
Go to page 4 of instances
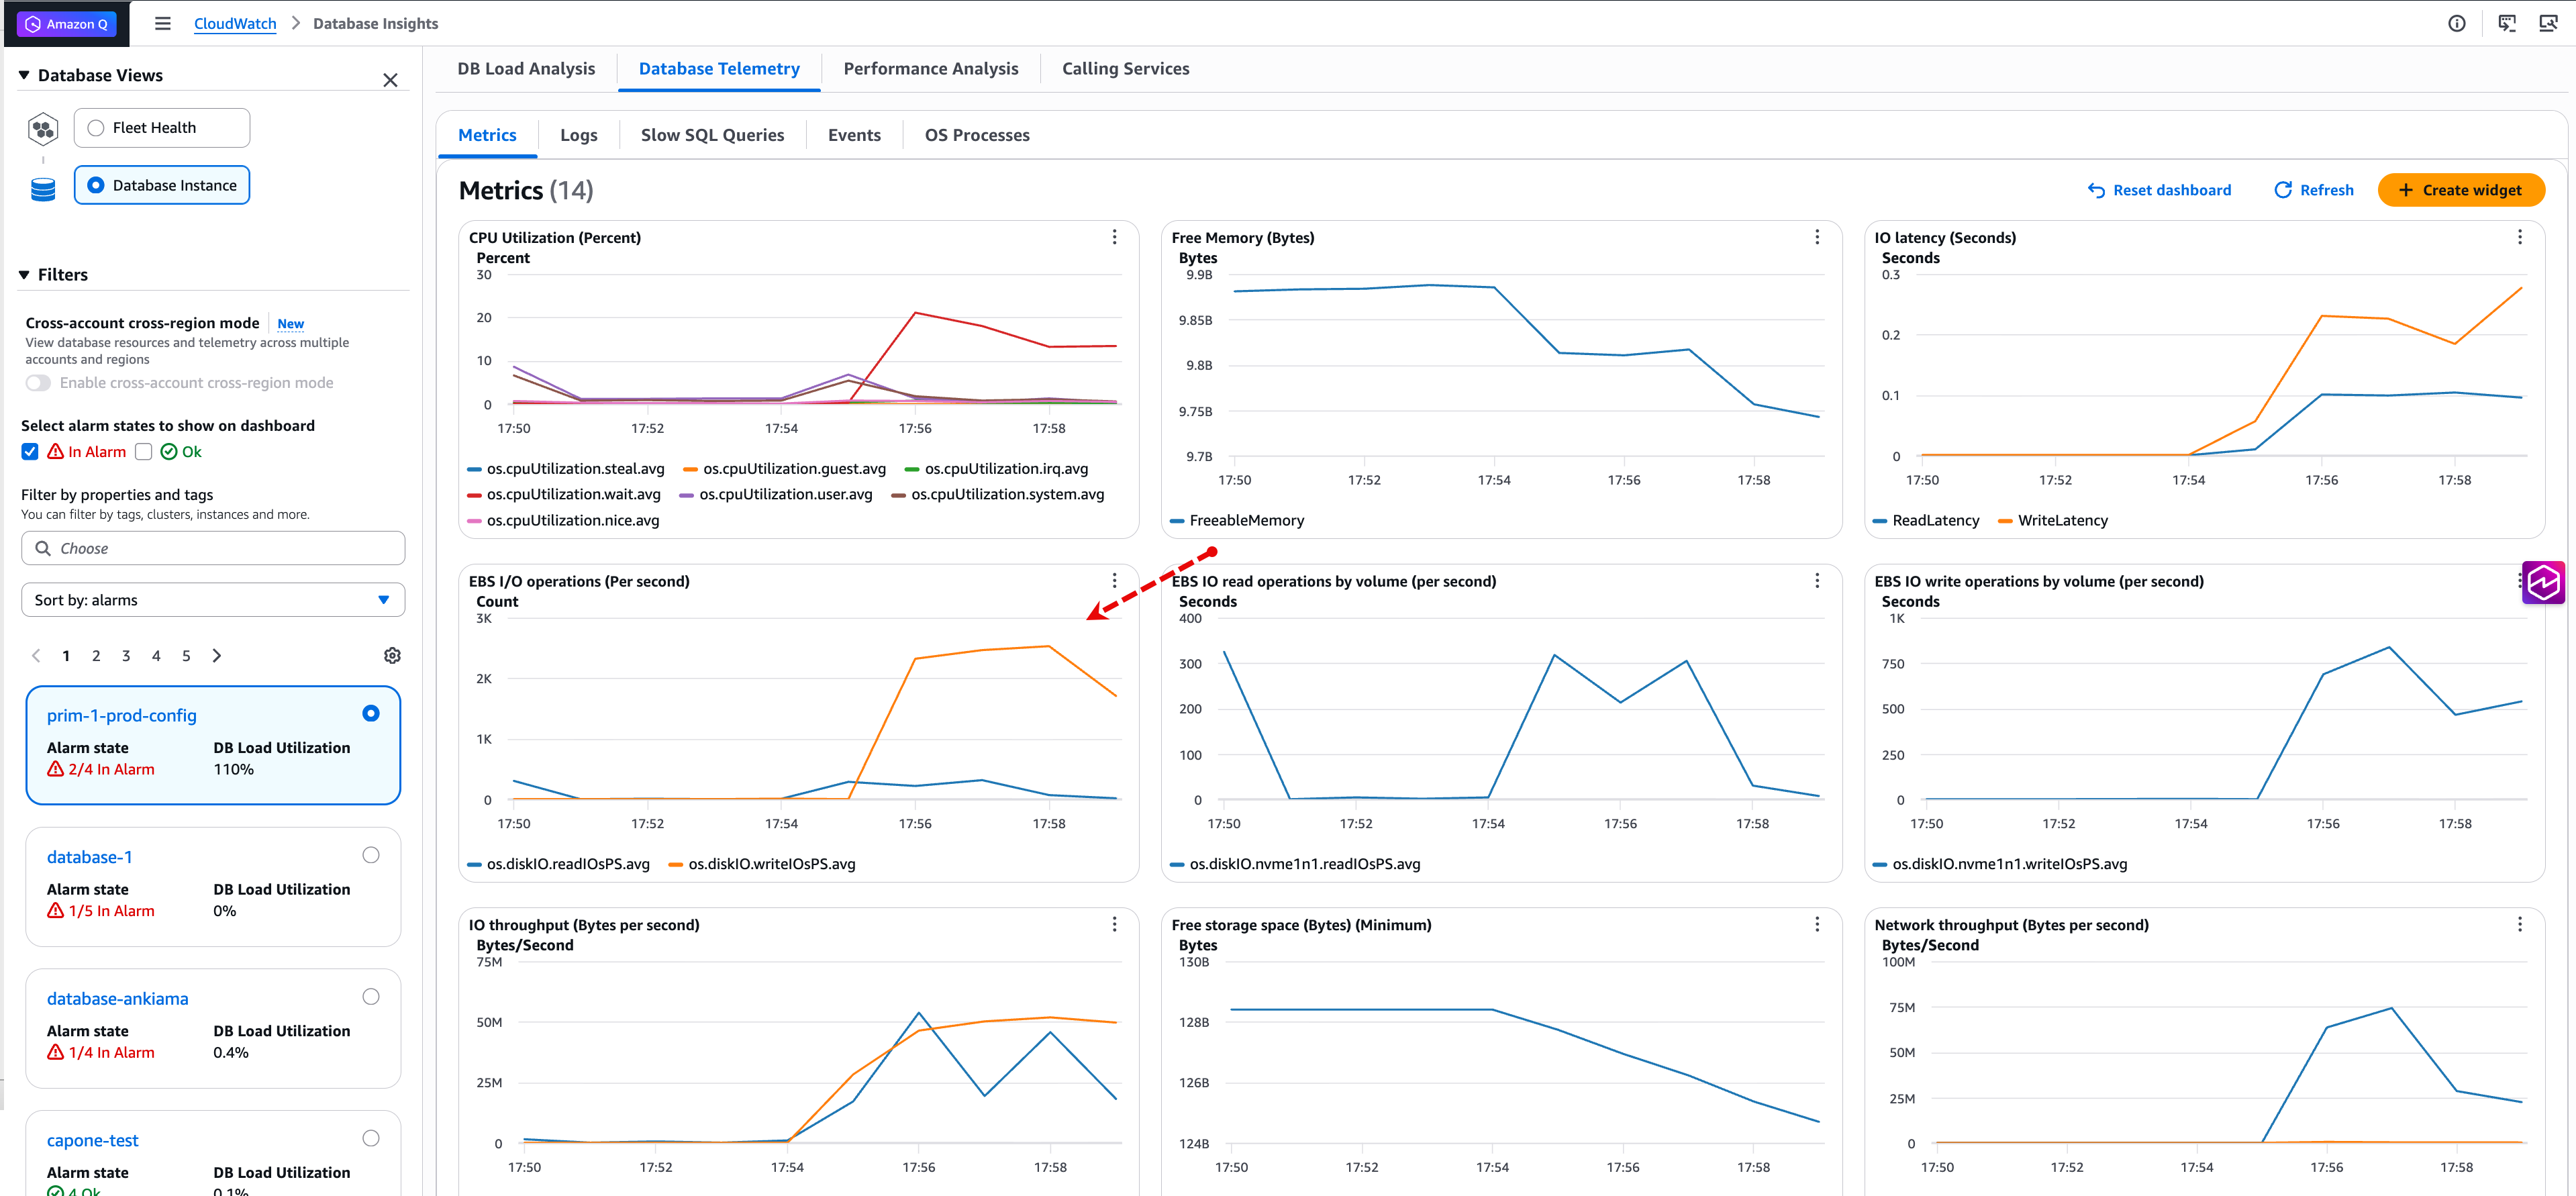pyautogui.click(x=156, y=656)
